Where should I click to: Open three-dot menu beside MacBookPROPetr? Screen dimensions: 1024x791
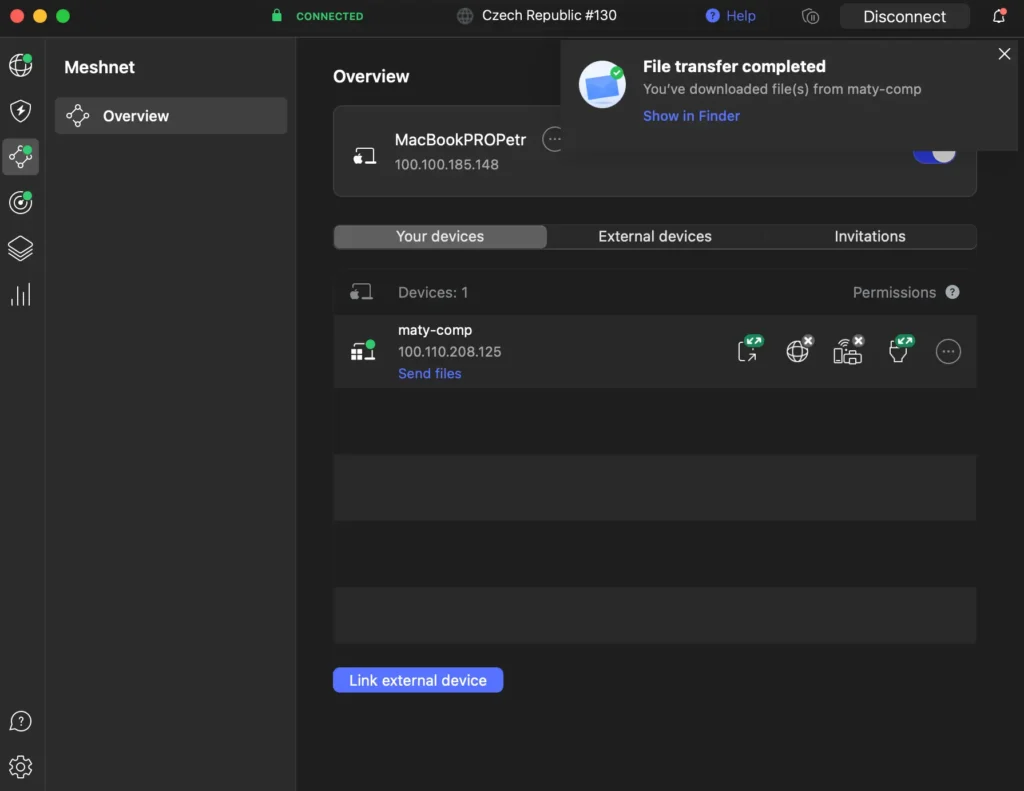point(553,140)
